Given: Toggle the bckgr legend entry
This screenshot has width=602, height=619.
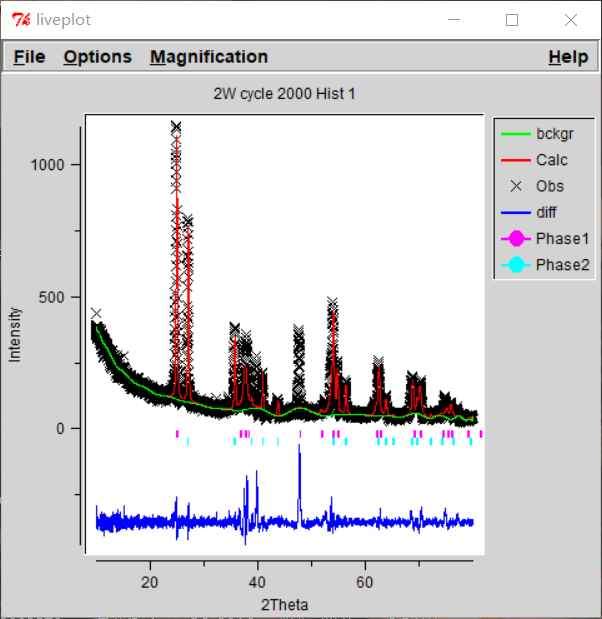Looking at the screenshot, I should coord(553,134).
